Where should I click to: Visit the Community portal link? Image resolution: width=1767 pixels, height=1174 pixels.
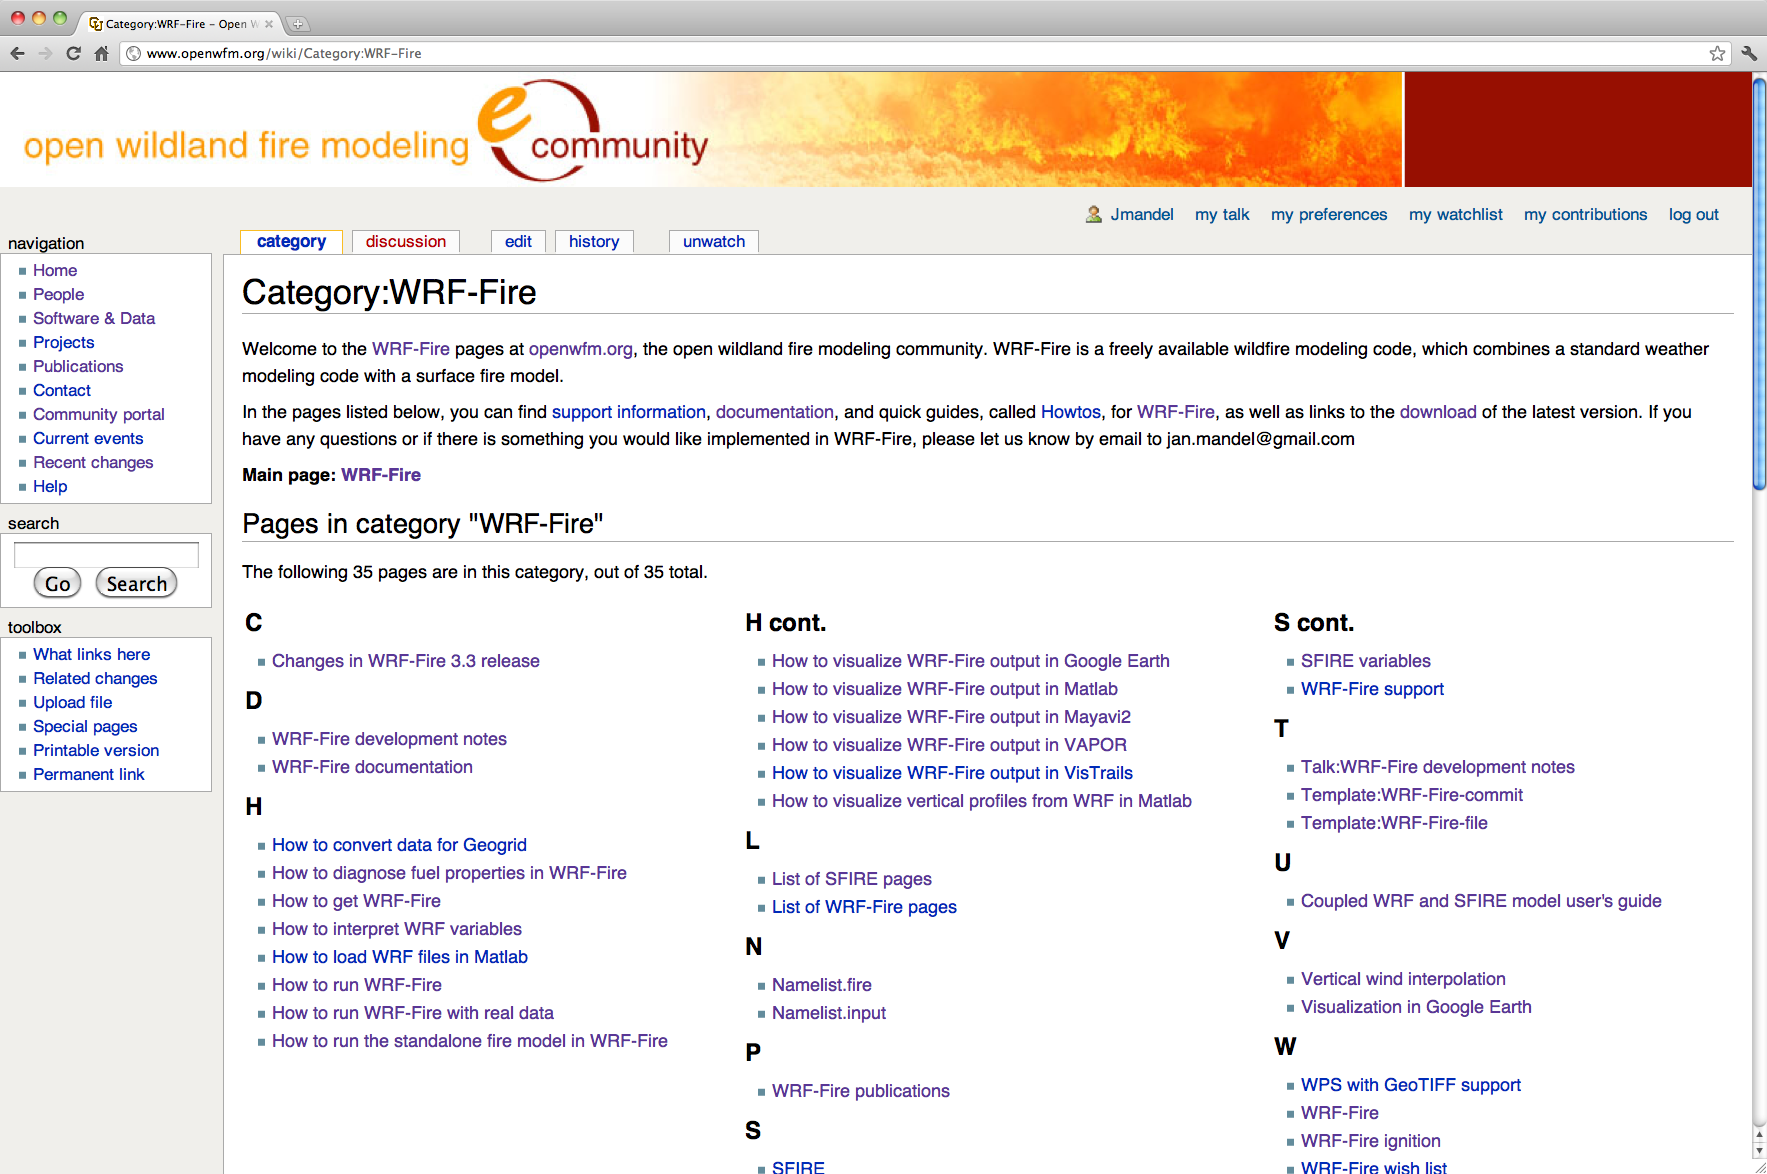pos(99,414)
